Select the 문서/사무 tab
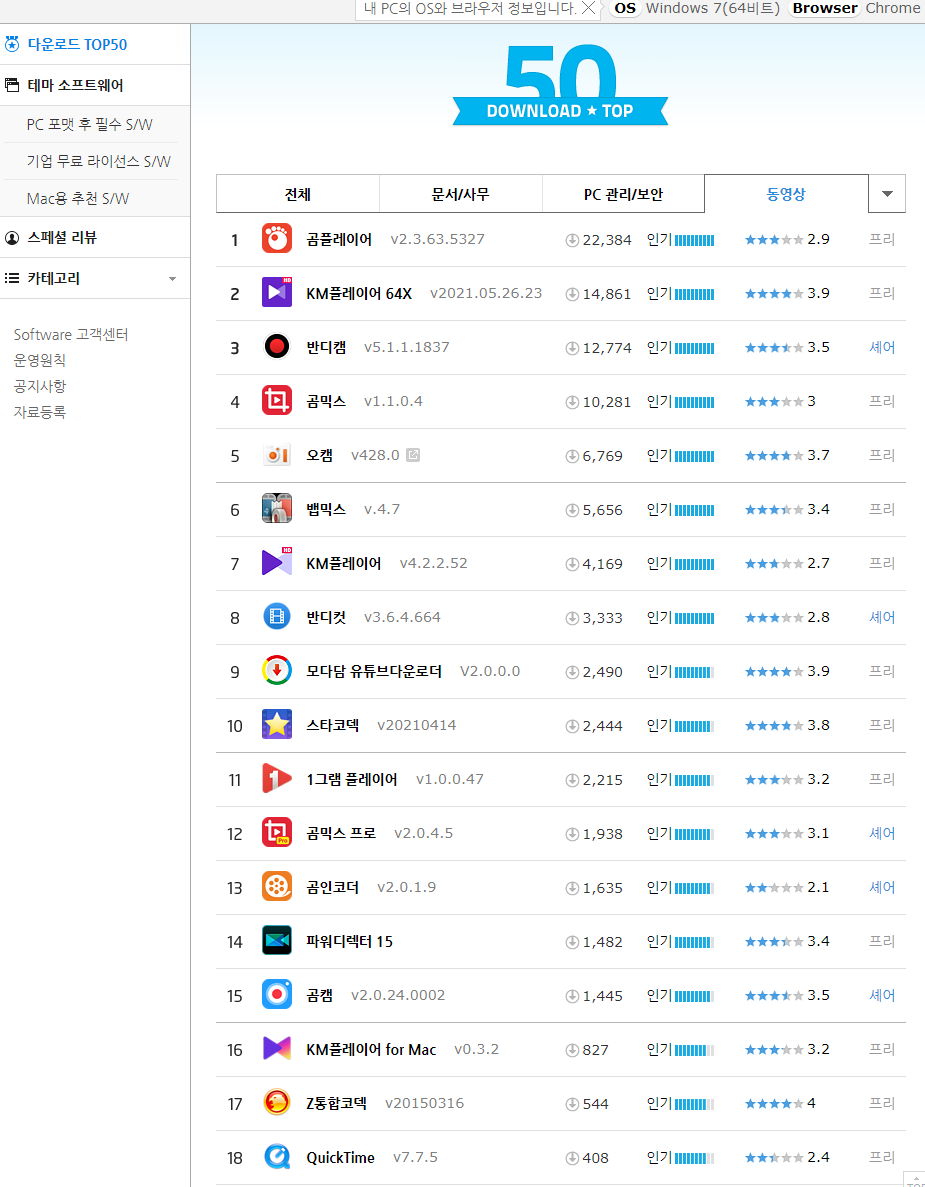Image resolution: width=925 pixels, height=1187 pixels. click(x=460, y=194)
